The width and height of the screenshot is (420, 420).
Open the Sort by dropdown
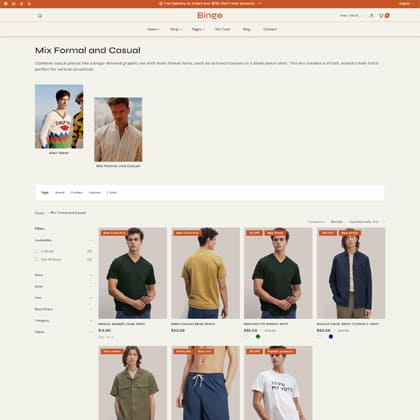(366, 222)
